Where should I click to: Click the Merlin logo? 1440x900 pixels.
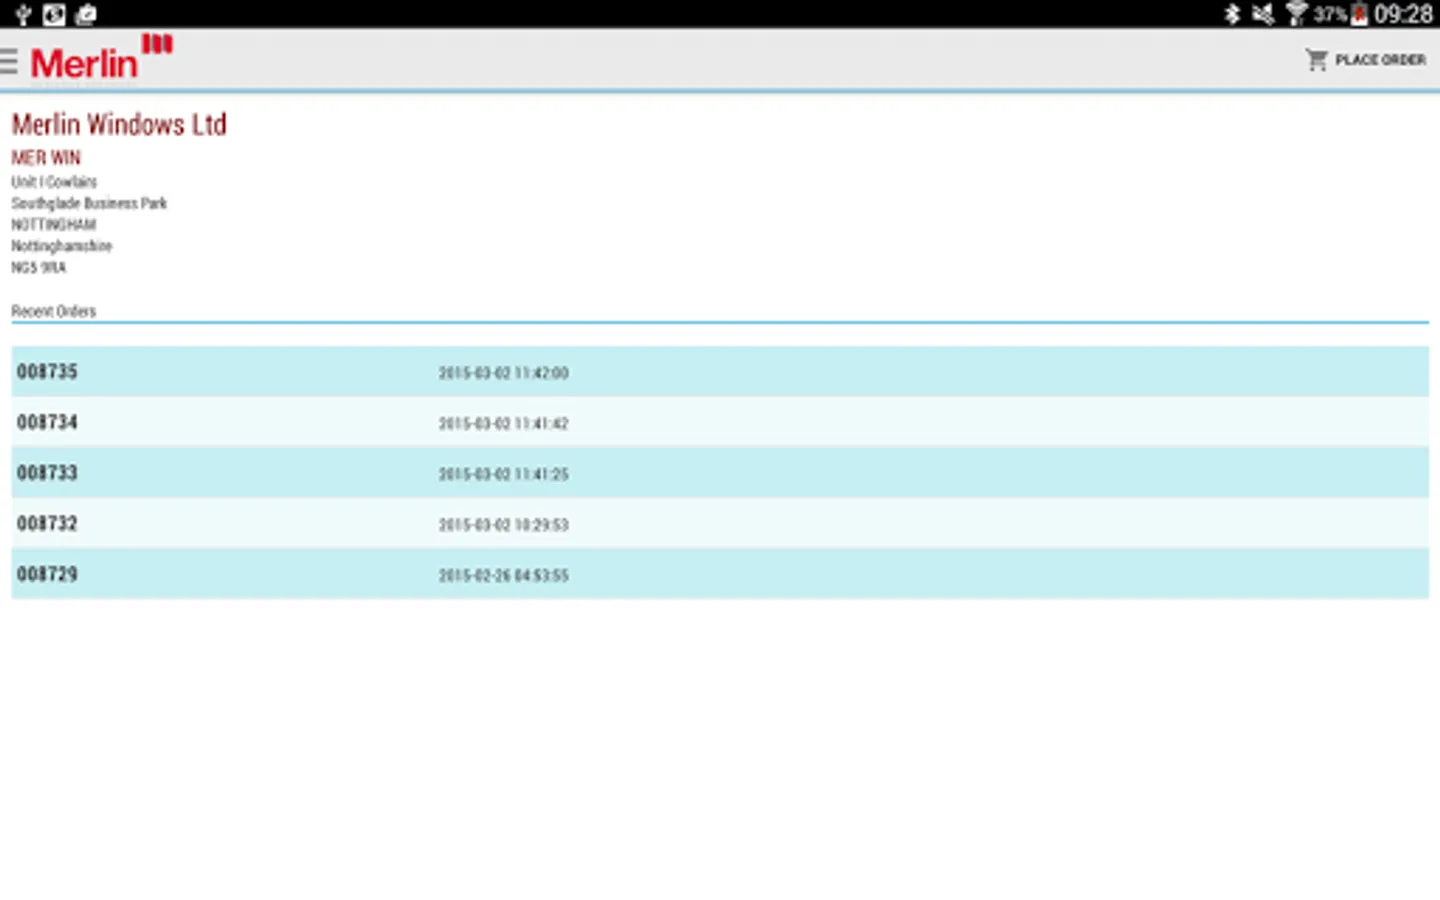(x=100, y=60)
